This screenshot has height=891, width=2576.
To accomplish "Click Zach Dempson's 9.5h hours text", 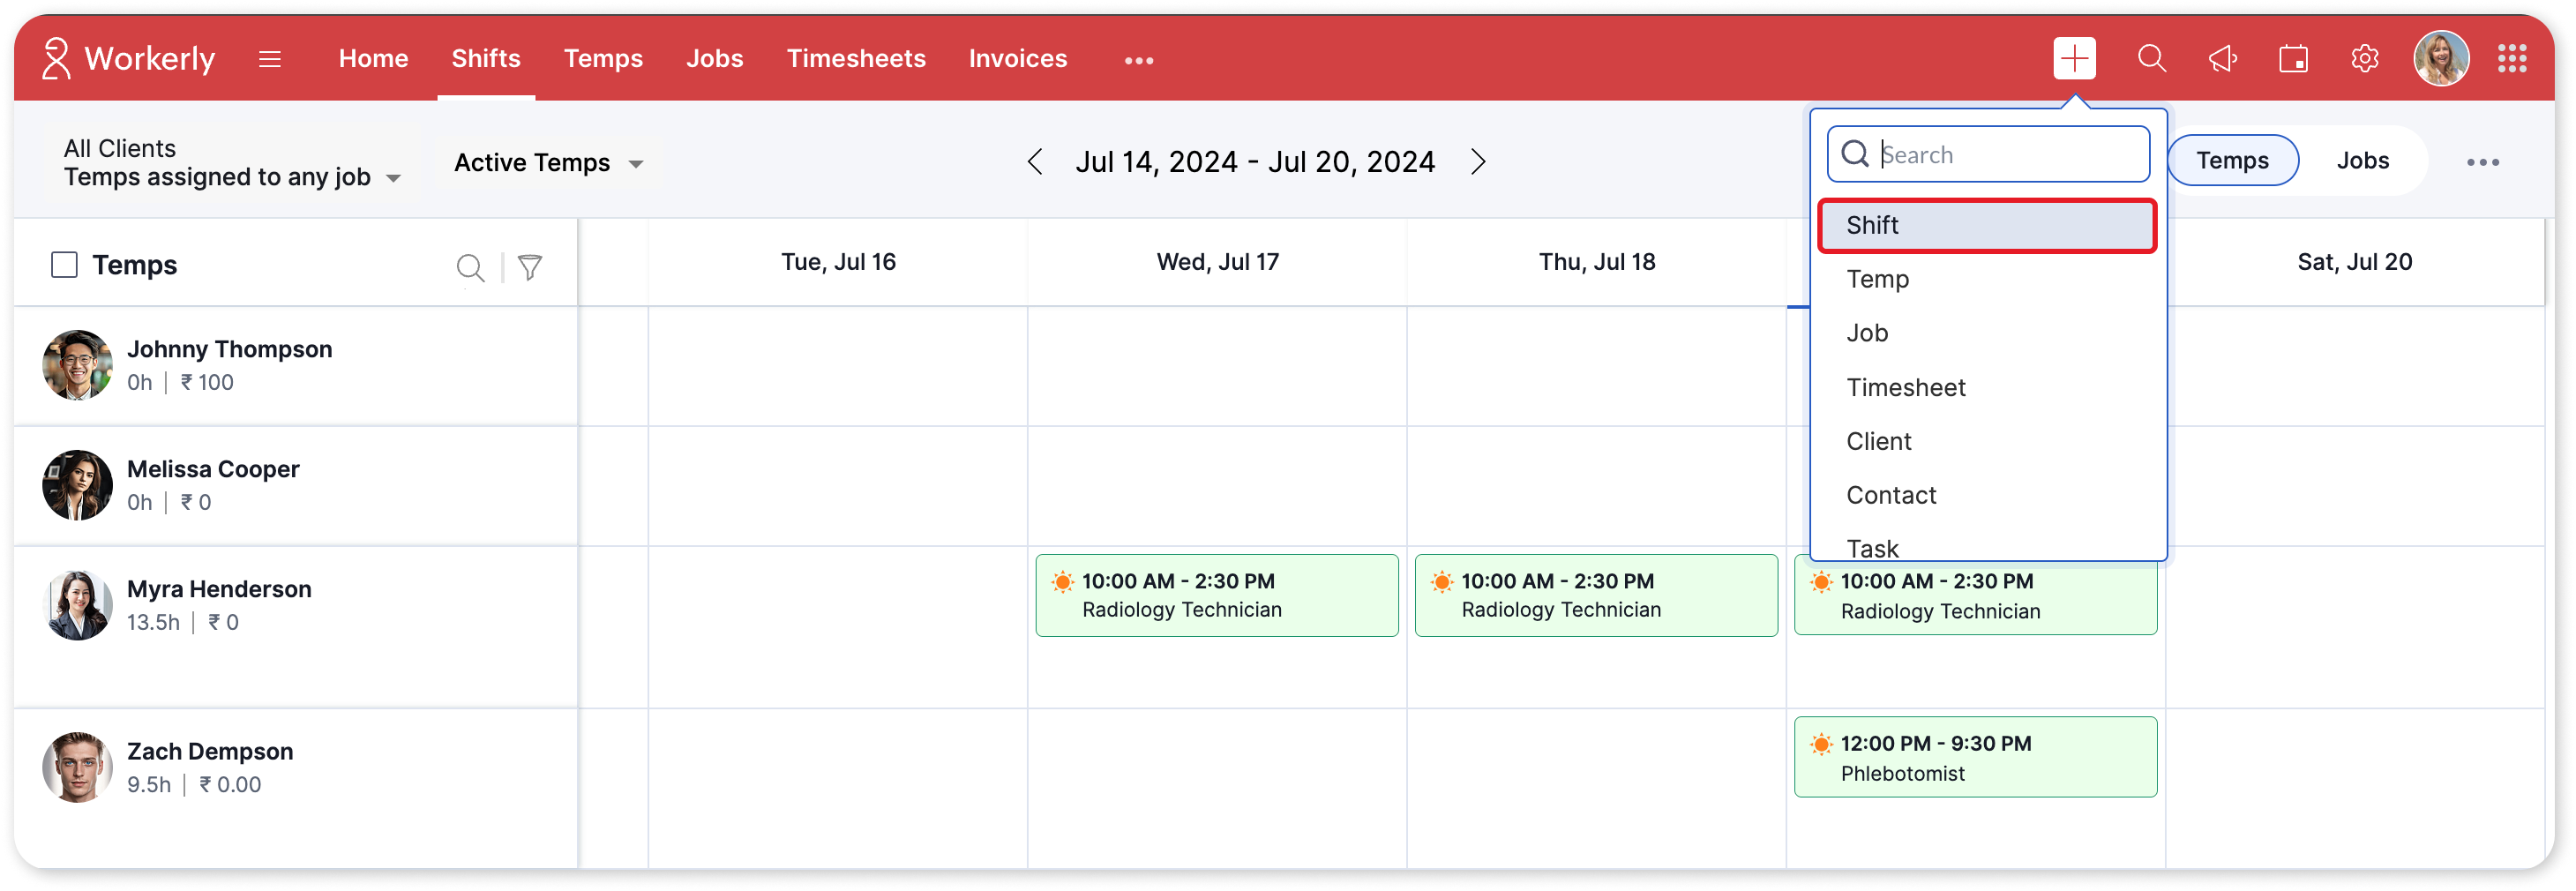I will pyautogui.click(x=149, y=784).
